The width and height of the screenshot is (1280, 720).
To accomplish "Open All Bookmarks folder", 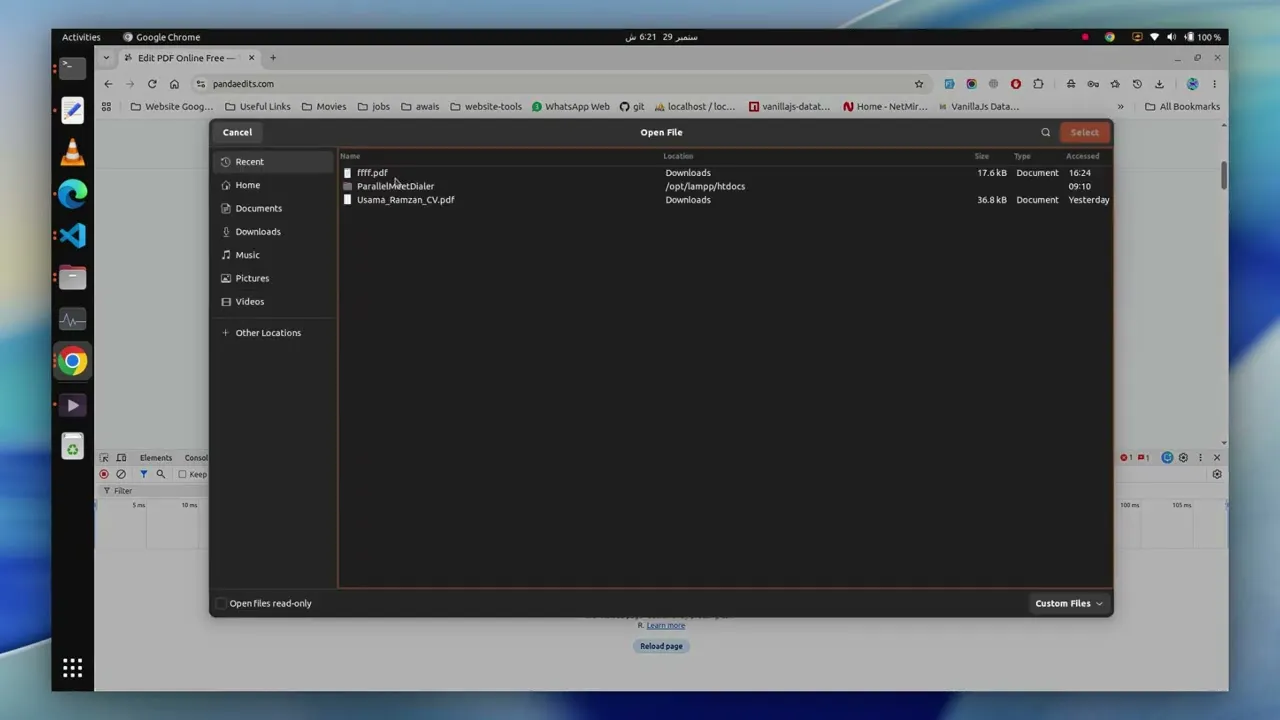I will coord(1182,107).
